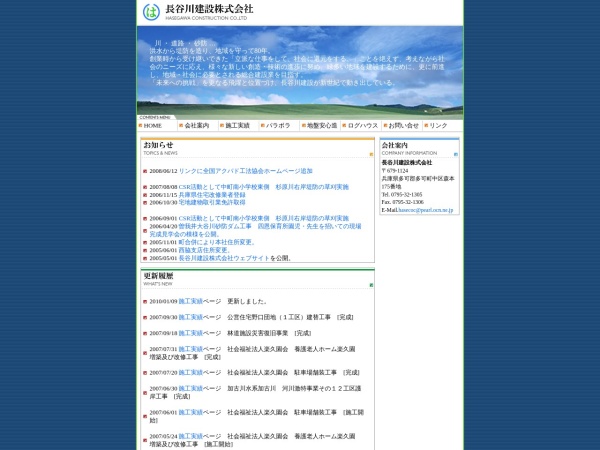The height and width of the screenshot is (450, 600).
Task: Open the 2007/08/08 CSR活動 news link
Action: pos(264,187)
